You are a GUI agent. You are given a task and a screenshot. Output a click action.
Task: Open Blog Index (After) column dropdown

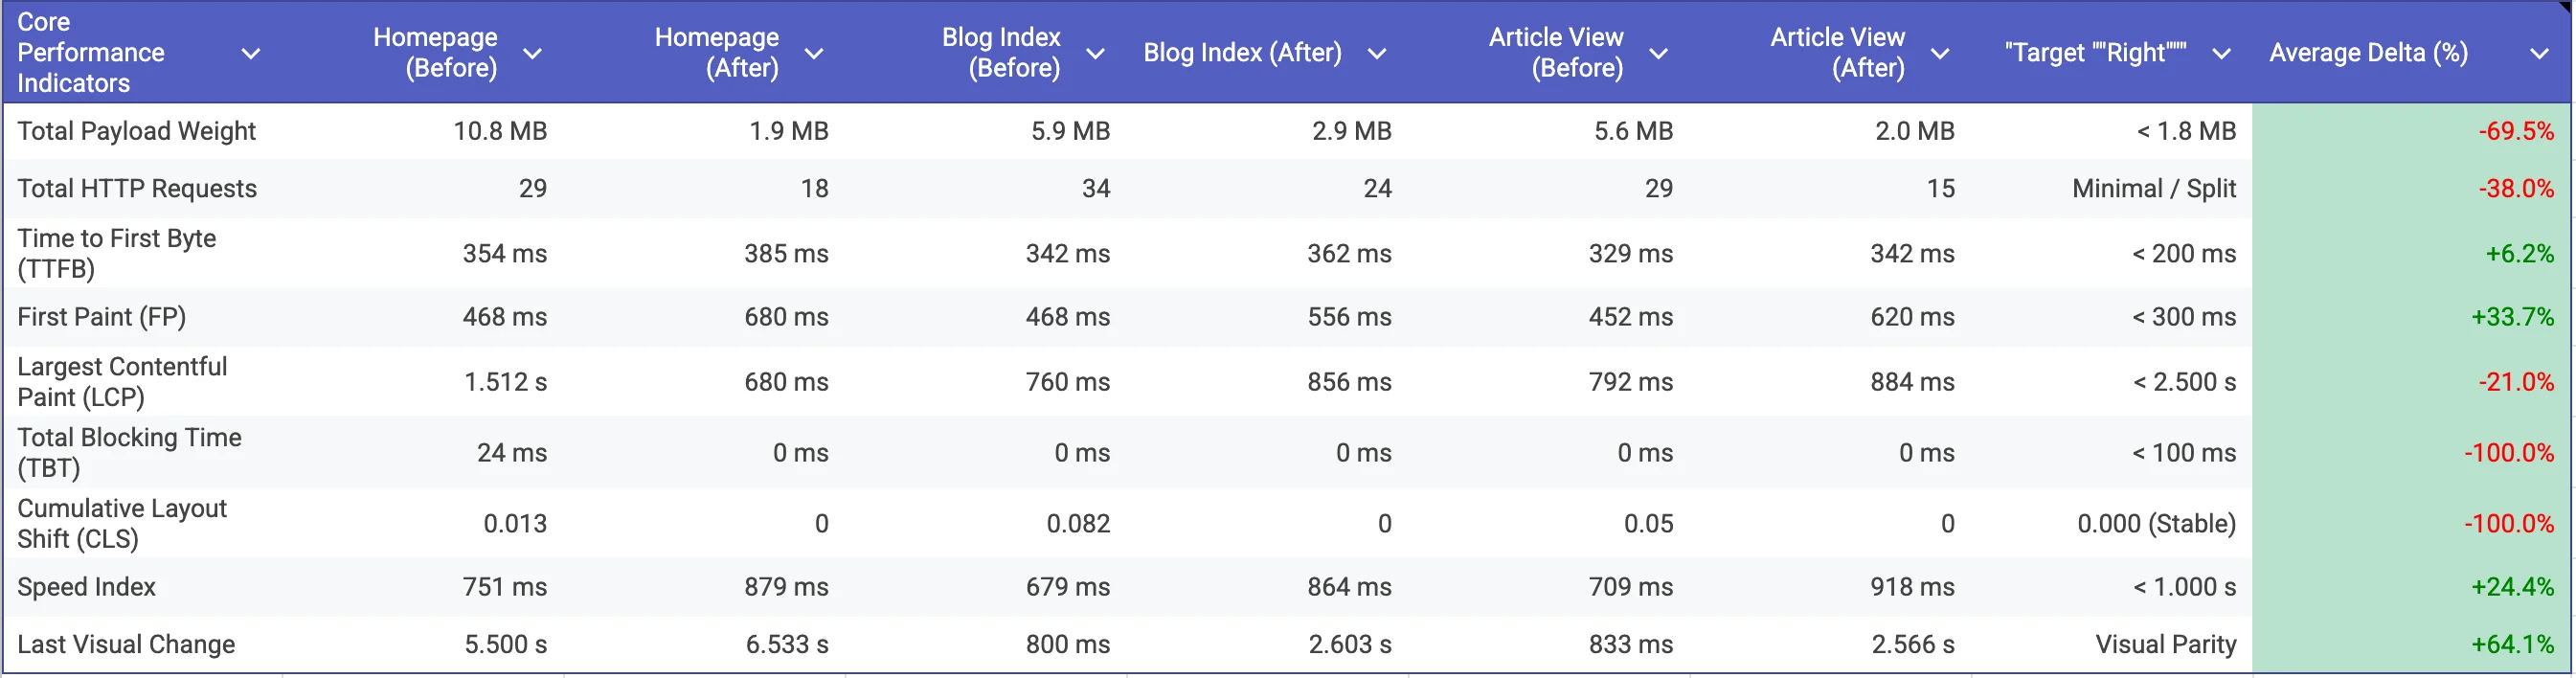tap(1377, 53)
